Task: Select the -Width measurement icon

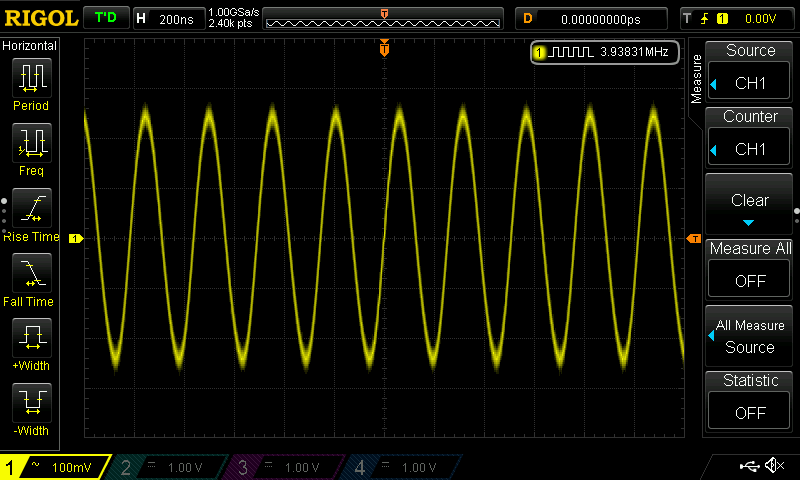Action: click(31, 408)
